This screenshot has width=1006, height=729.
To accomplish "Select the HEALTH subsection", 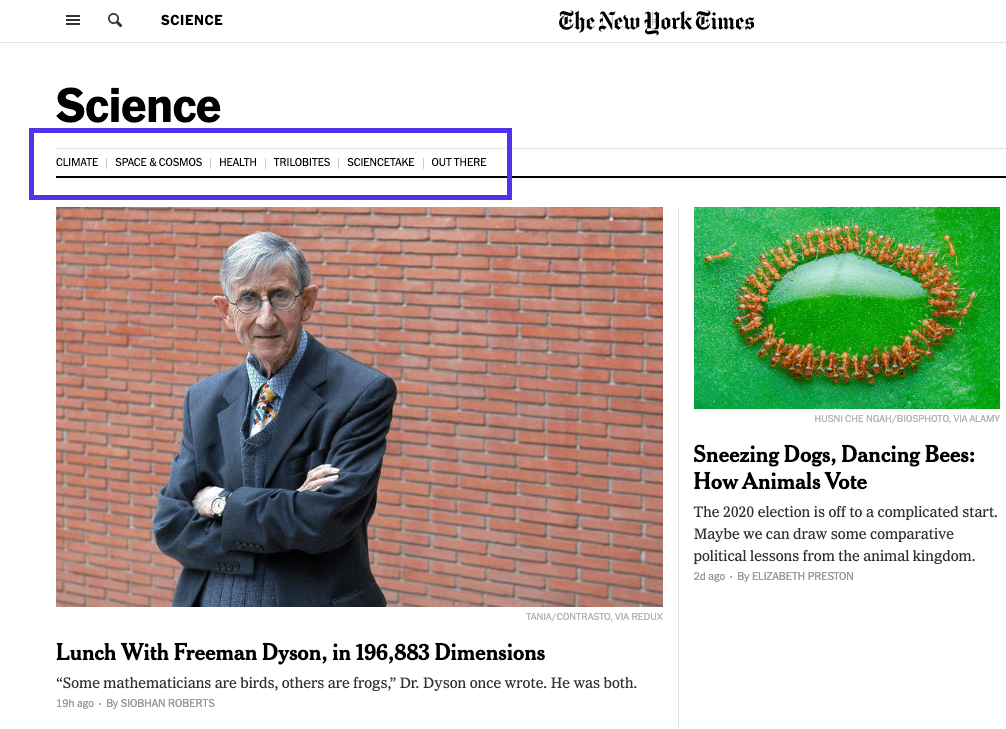I will tap(237, 162).
